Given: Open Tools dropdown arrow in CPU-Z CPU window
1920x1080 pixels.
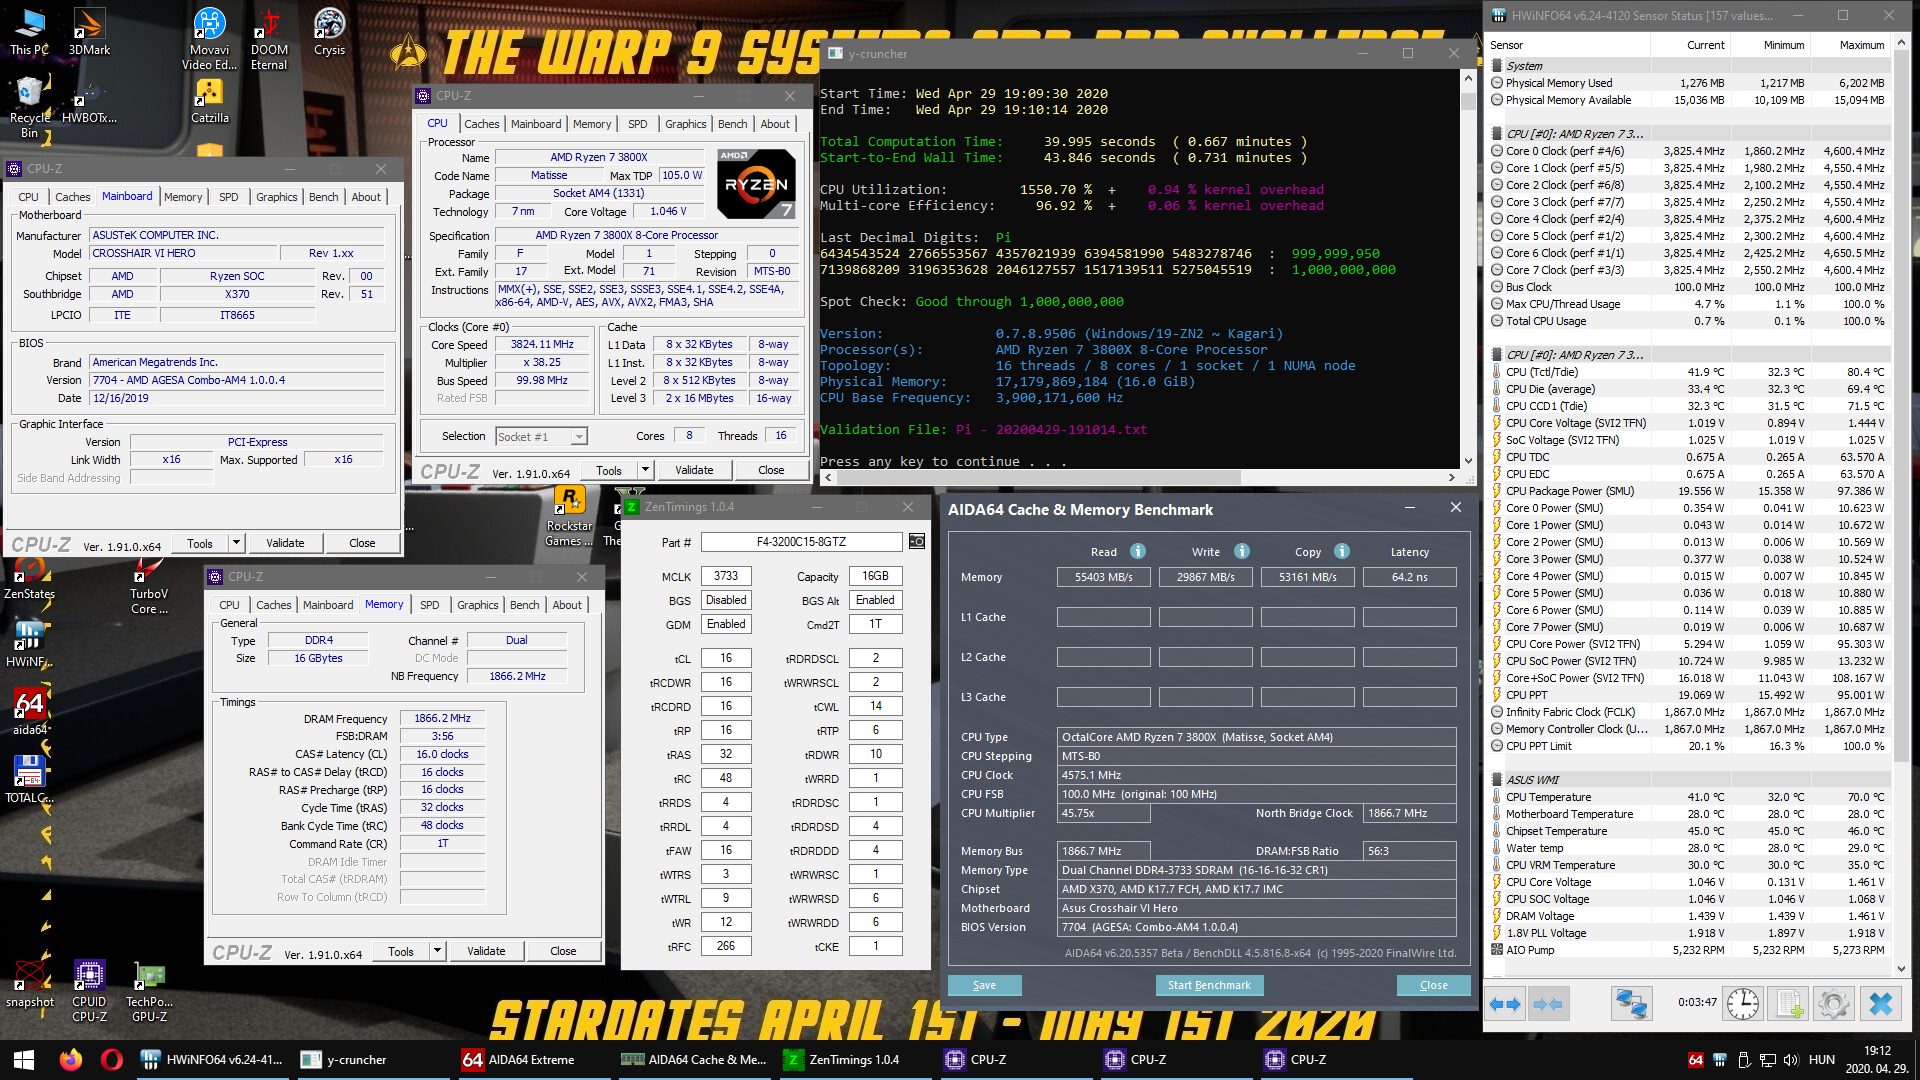Looking at the screenshot, I should 645,470.
